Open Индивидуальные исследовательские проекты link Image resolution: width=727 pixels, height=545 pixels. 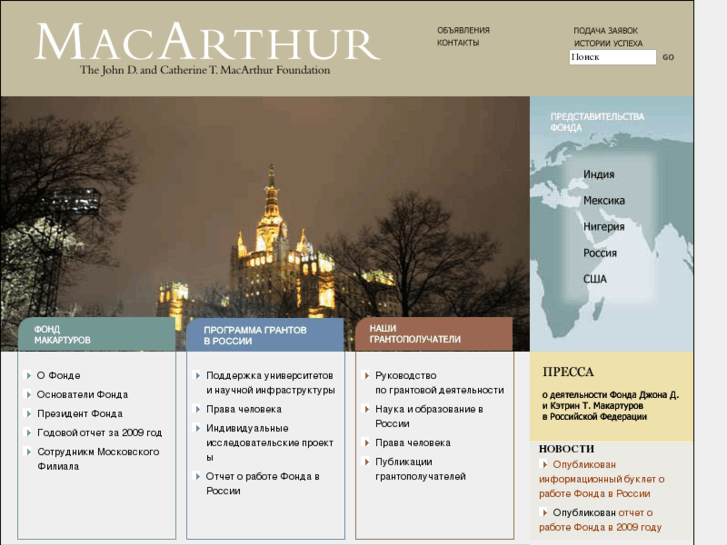point(269,442)
